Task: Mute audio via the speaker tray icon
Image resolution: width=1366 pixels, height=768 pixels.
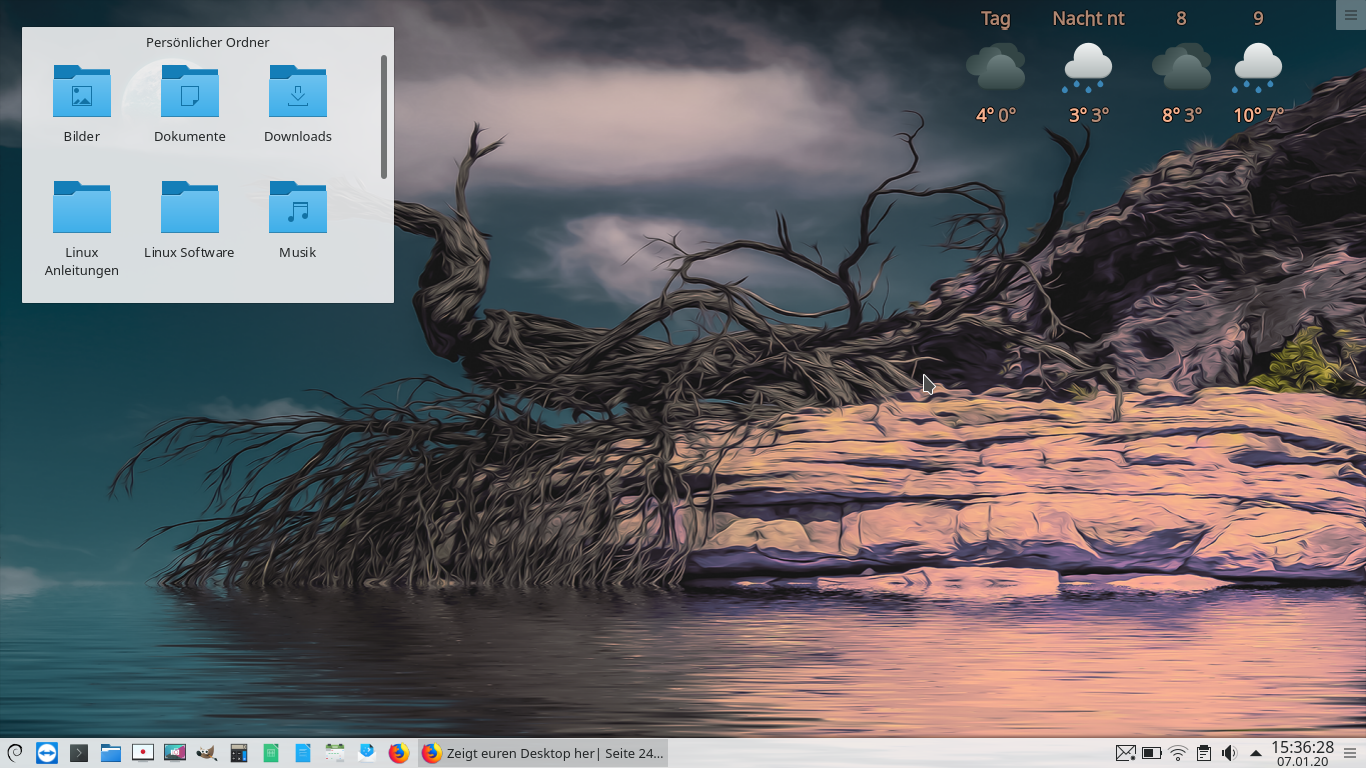Action: (x=1228, y=753)
